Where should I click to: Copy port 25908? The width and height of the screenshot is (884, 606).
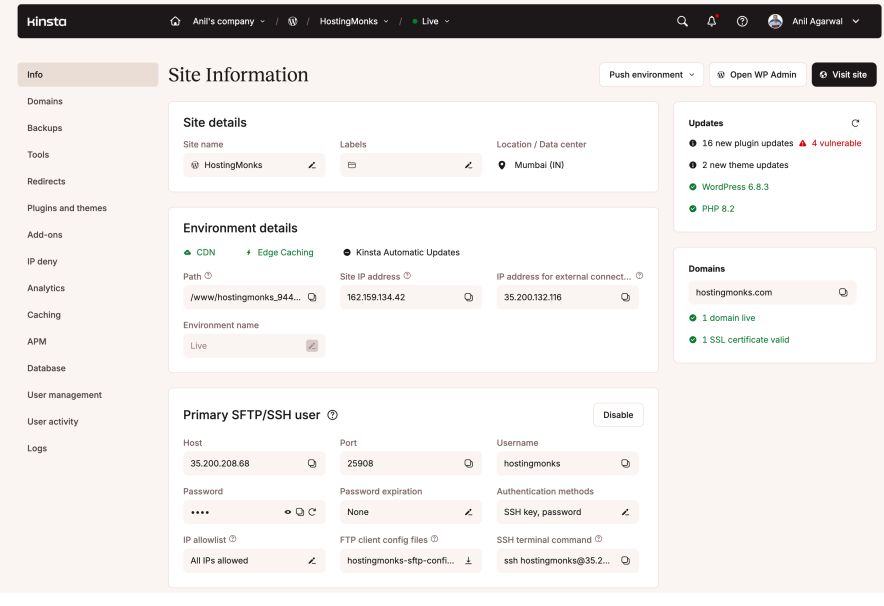click(468, 463)
